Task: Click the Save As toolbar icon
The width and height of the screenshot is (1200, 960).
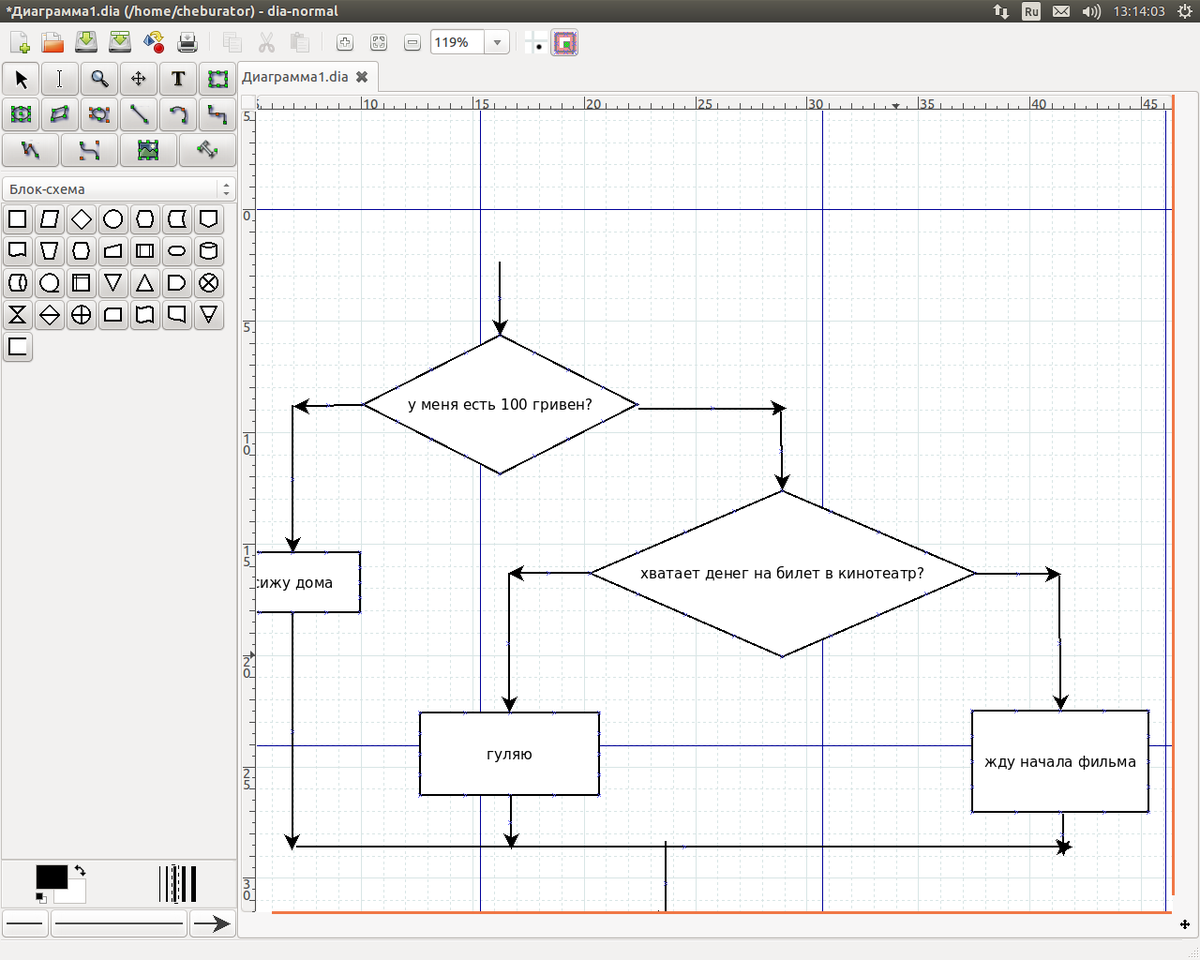Action: pos(120,42)
